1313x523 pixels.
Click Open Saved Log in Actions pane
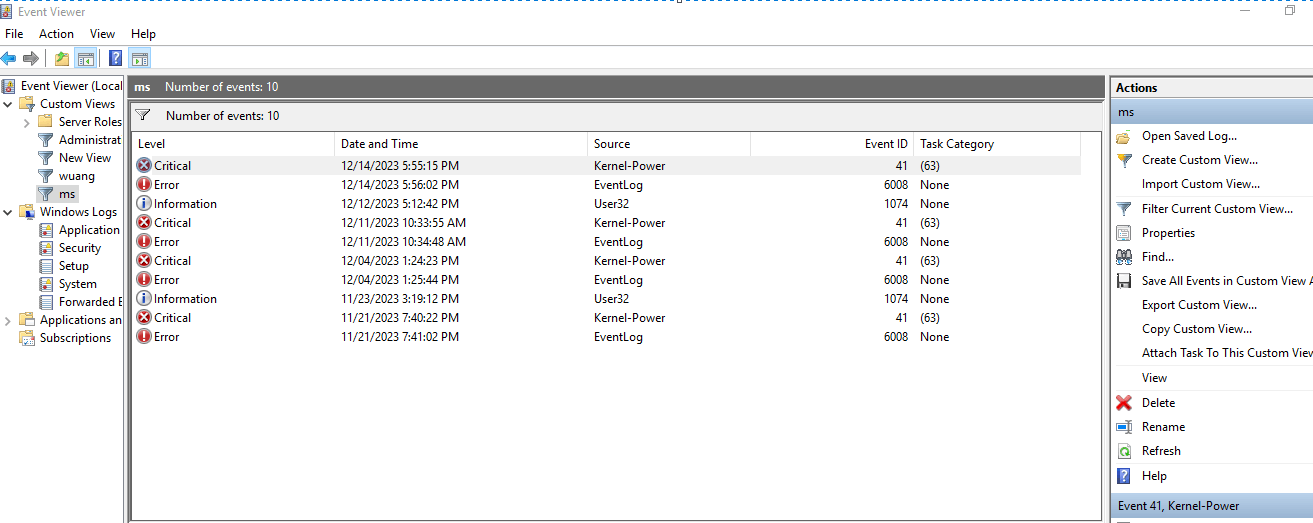(x=1189, y=136)
